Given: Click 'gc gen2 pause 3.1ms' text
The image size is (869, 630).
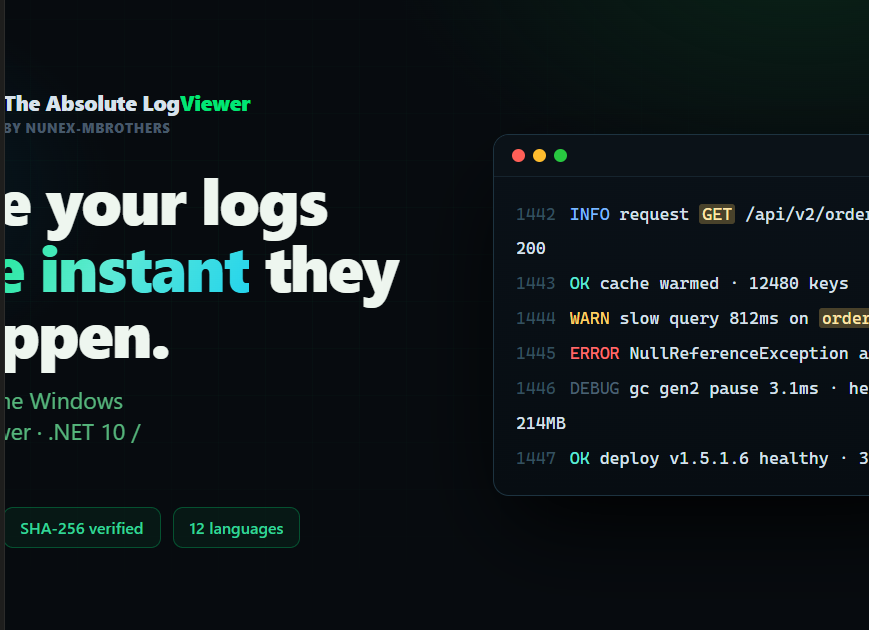Looking at the screenshot, I should tap(724, 389).
